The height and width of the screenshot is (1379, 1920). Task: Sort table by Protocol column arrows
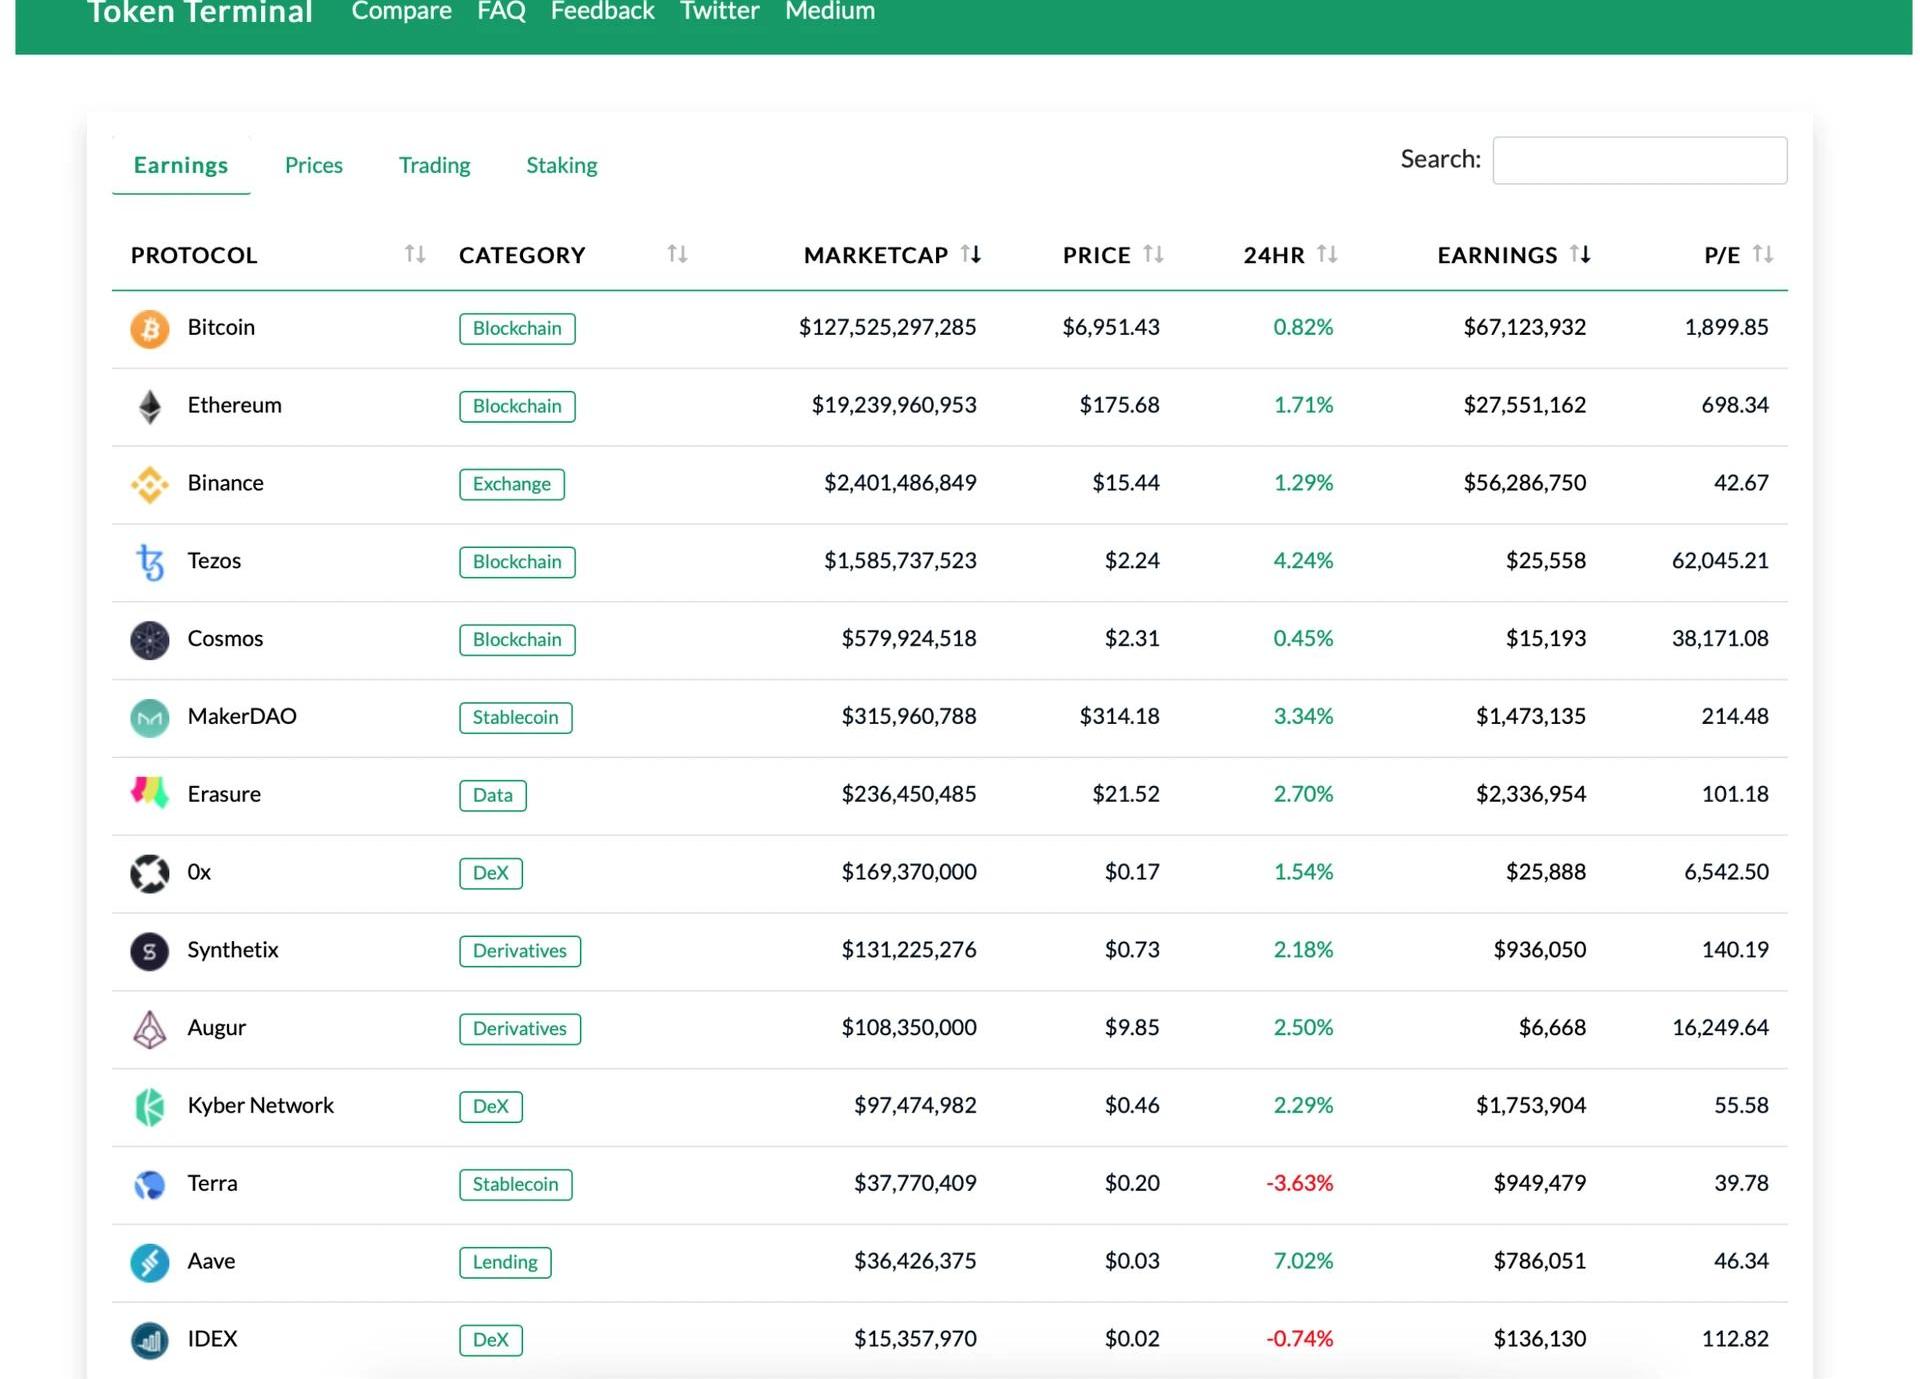click(415, 254)
